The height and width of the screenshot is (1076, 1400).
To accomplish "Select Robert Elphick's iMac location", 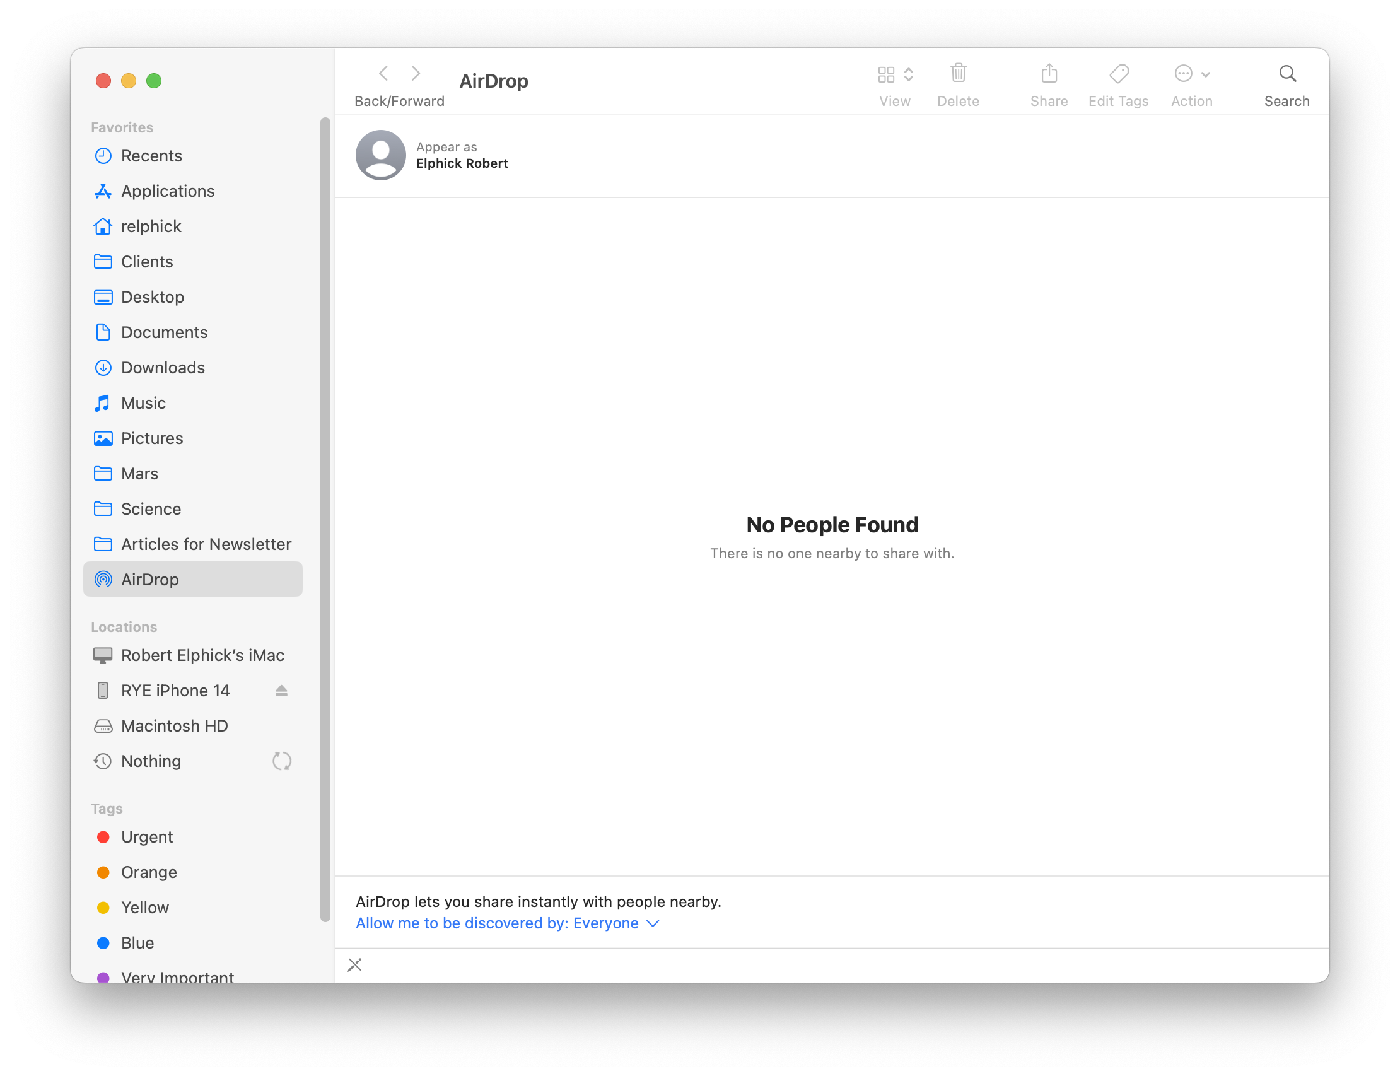I will tap(193, 655).
